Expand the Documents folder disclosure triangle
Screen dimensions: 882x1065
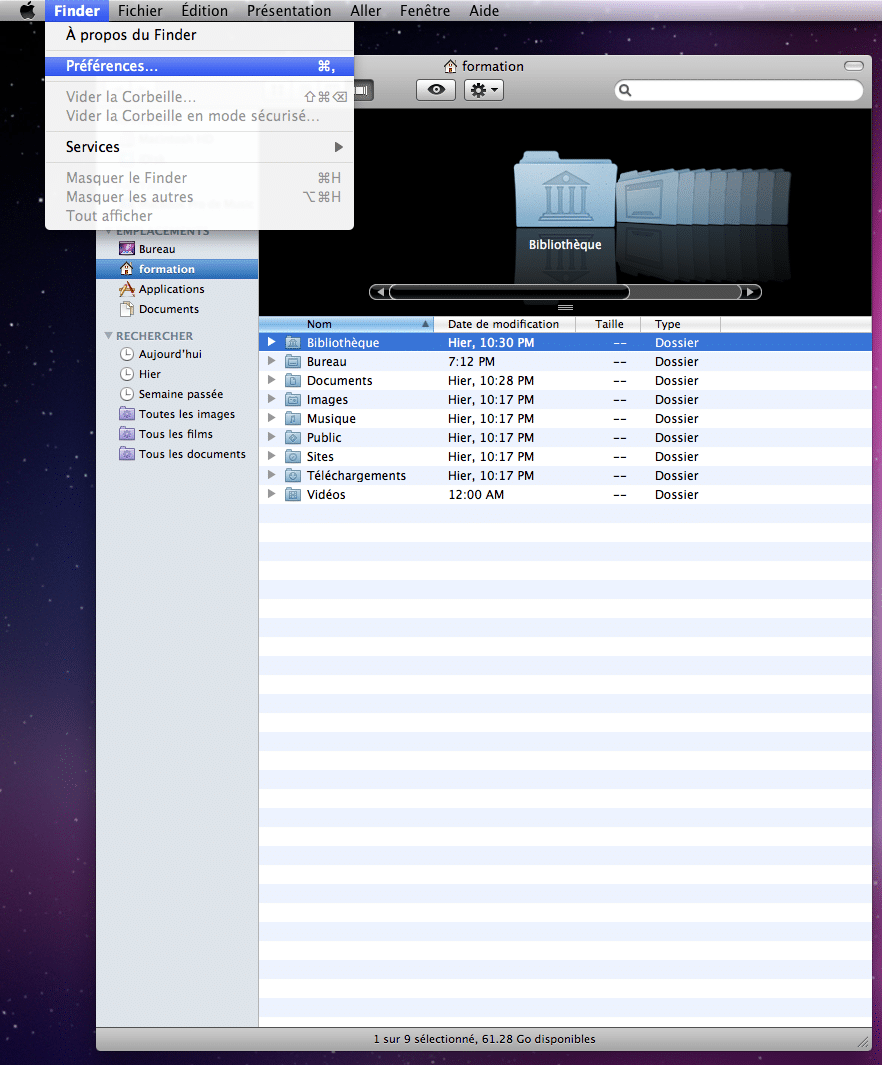pos(272,380)
